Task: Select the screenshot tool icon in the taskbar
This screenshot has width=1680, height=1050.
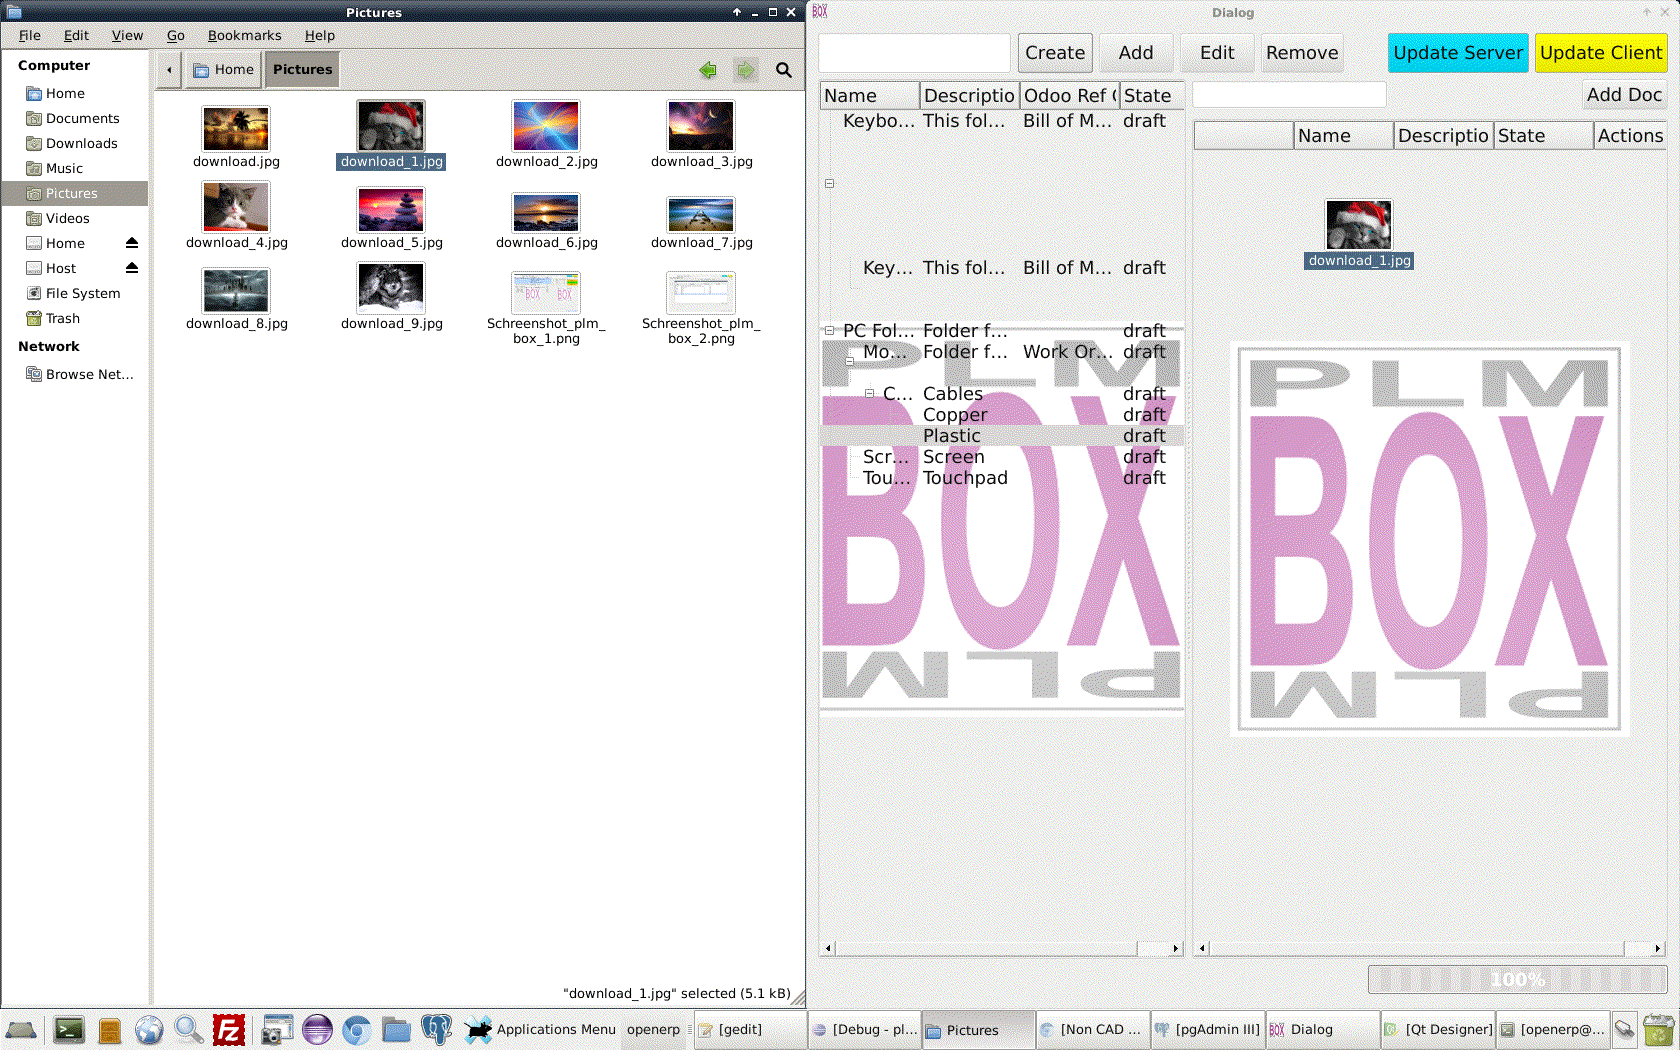Action: pyautogui.click(x=277, y=1029)
